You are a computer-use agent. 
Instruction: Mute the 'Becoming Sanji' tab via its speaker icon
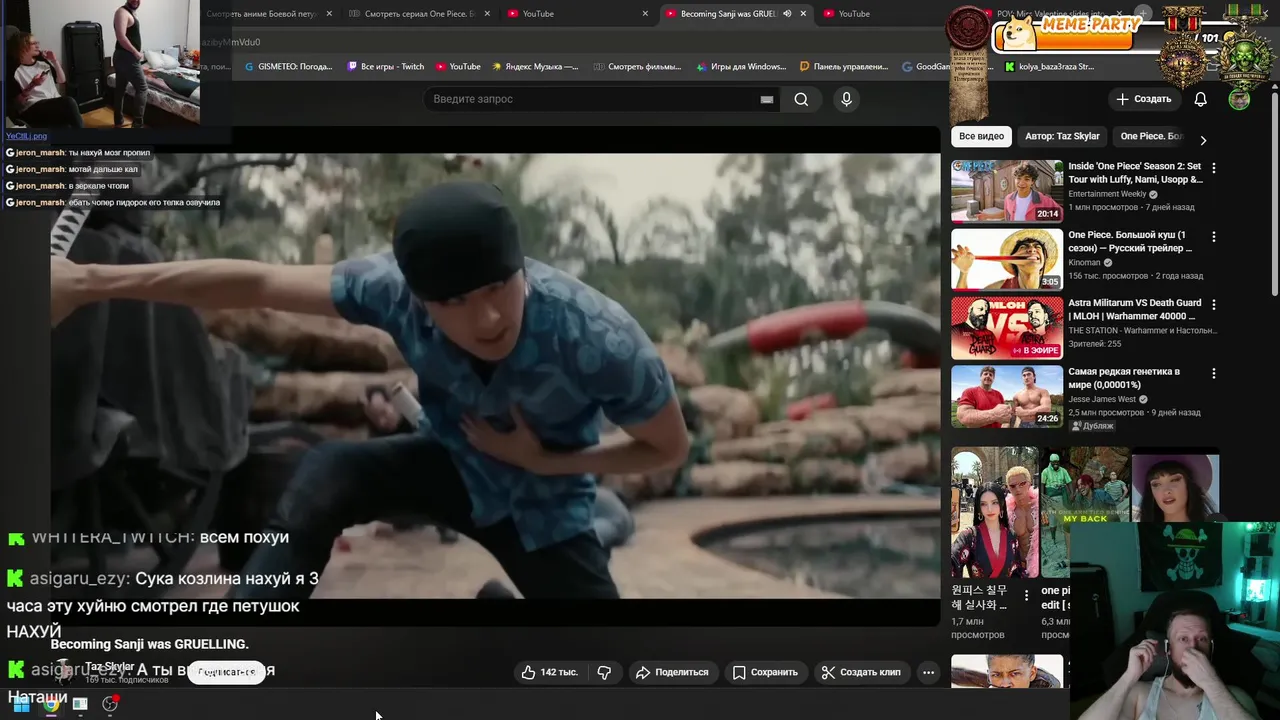pos(787,14)
